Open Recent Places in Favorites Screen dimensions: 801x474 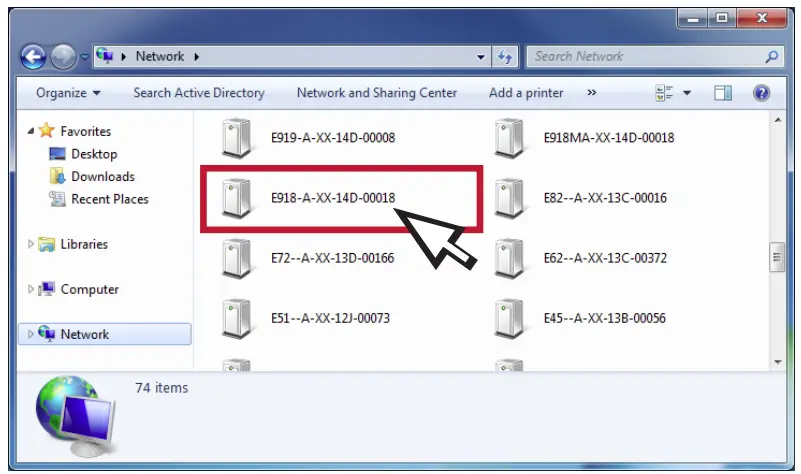[x=110, y=199]
